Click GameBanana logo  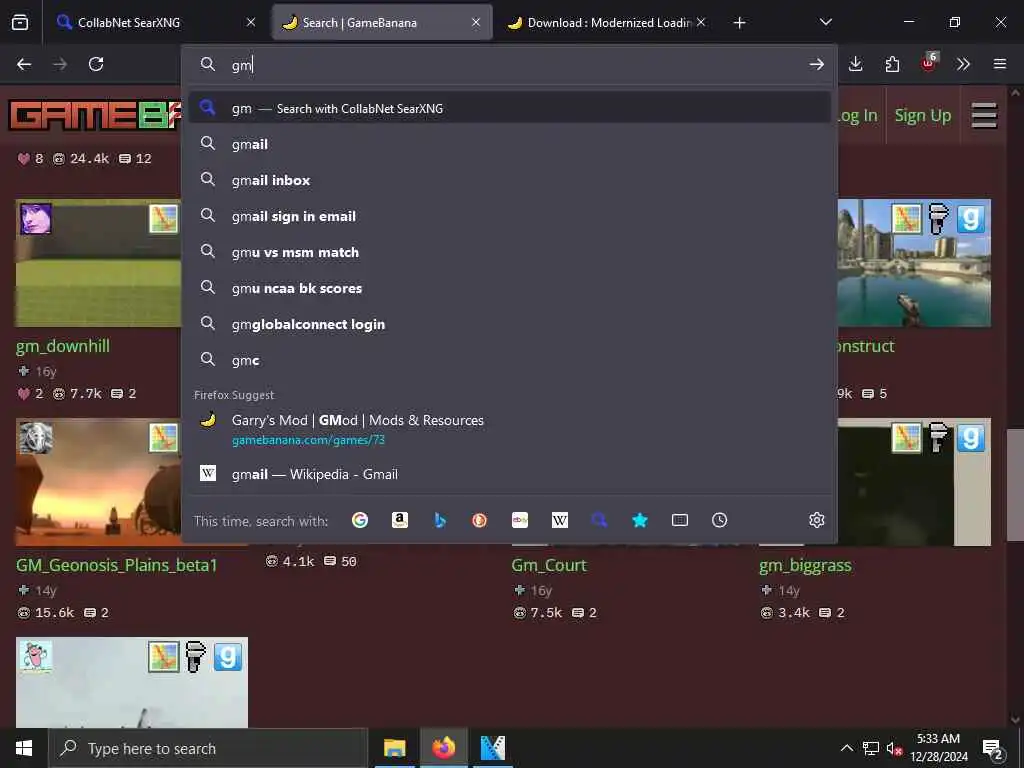[x=95, y=115]
